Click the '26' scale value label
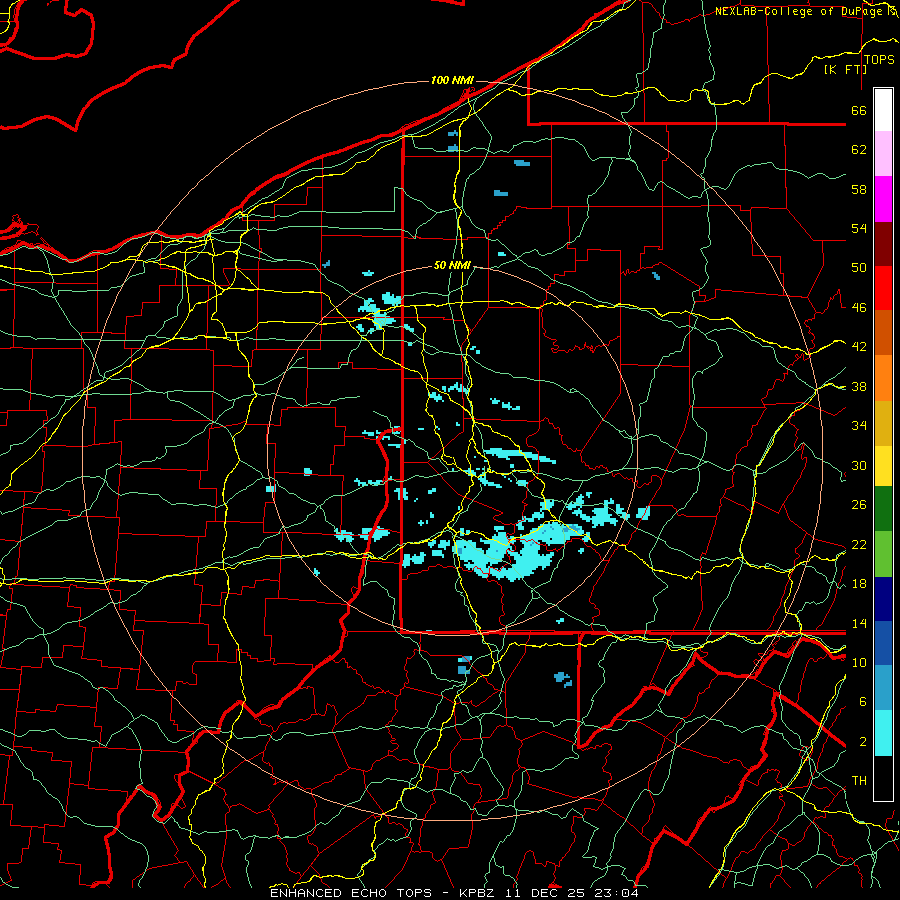Viewport: 900px width, 900px height. (x=859, y=505)
